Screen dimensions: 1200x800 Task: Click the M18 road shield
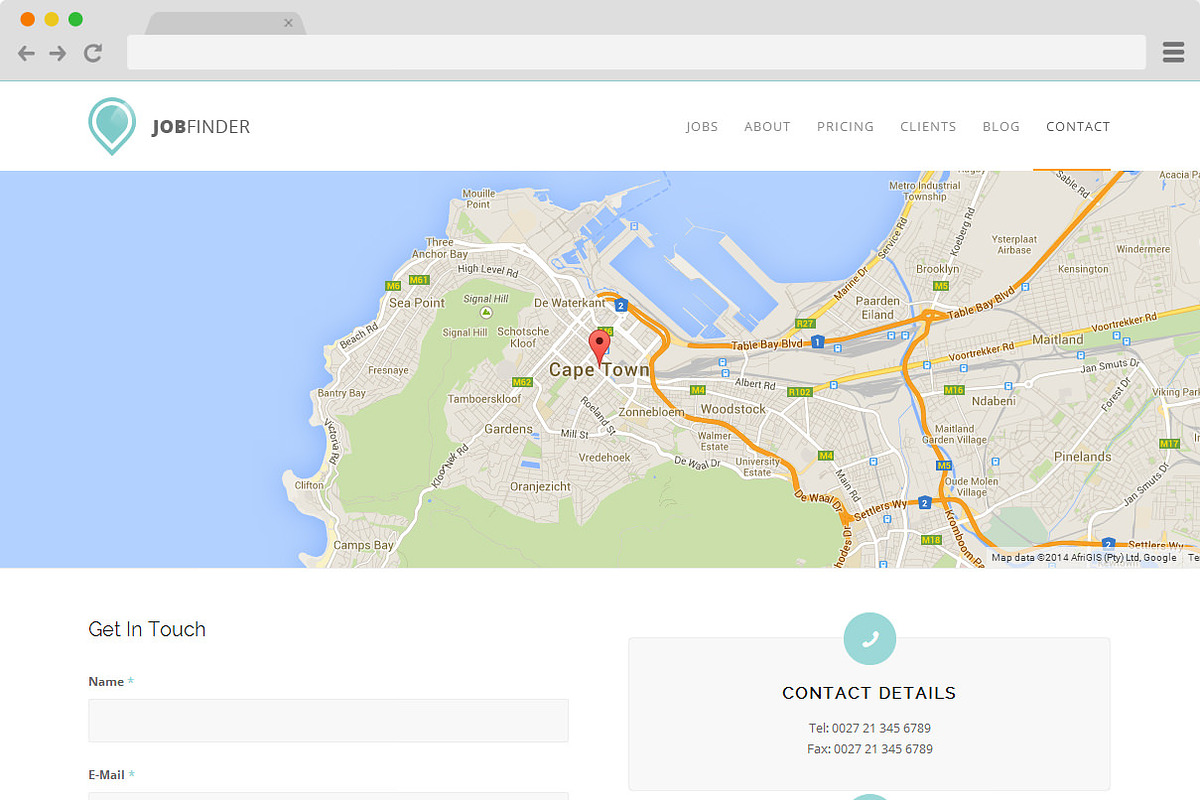coord(931,540)
